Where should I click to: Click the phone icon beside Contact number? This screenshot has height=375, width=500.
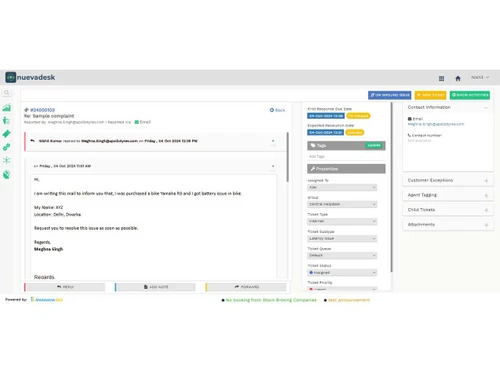tap(409, 135)
